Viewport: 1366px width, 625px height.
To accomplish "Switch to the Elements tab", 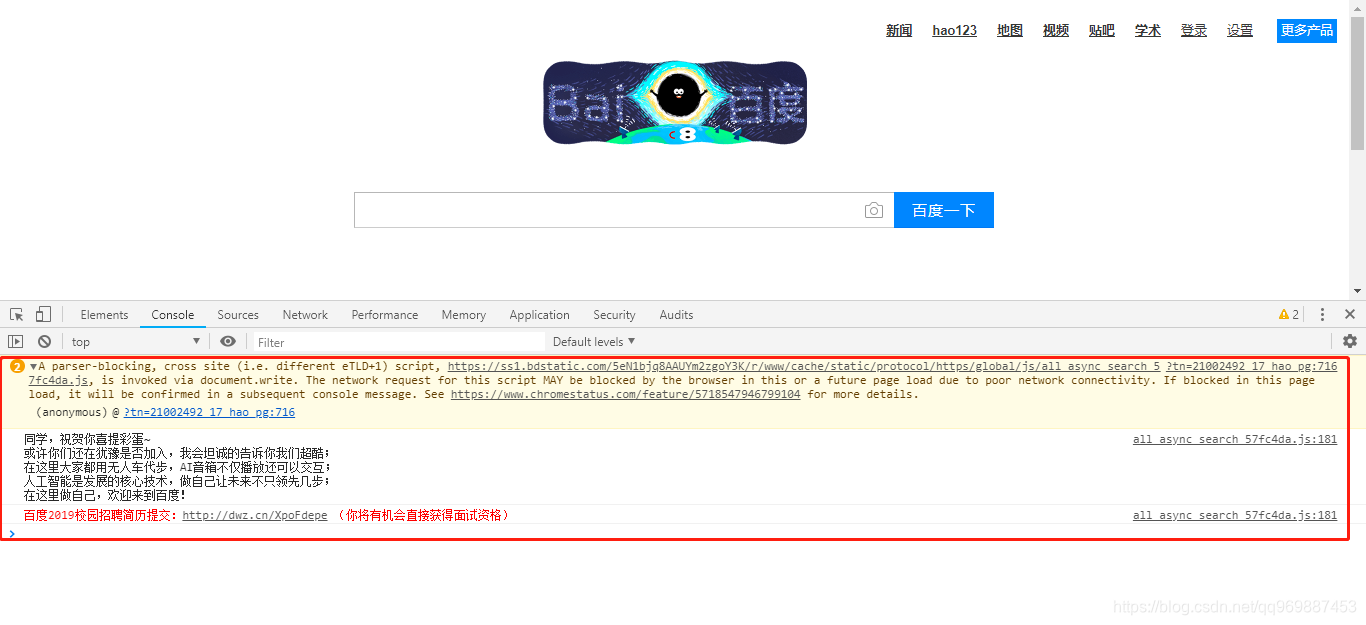I will [x=104, y=314].
